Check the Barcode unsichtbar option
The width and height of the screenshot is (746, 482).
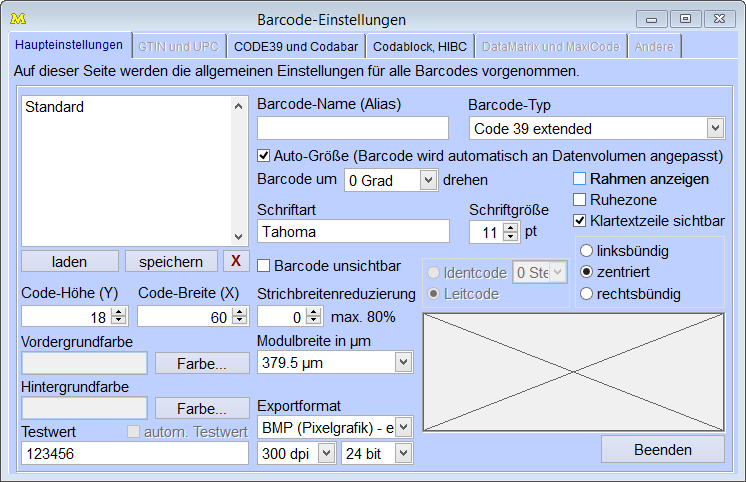(264, 265)
